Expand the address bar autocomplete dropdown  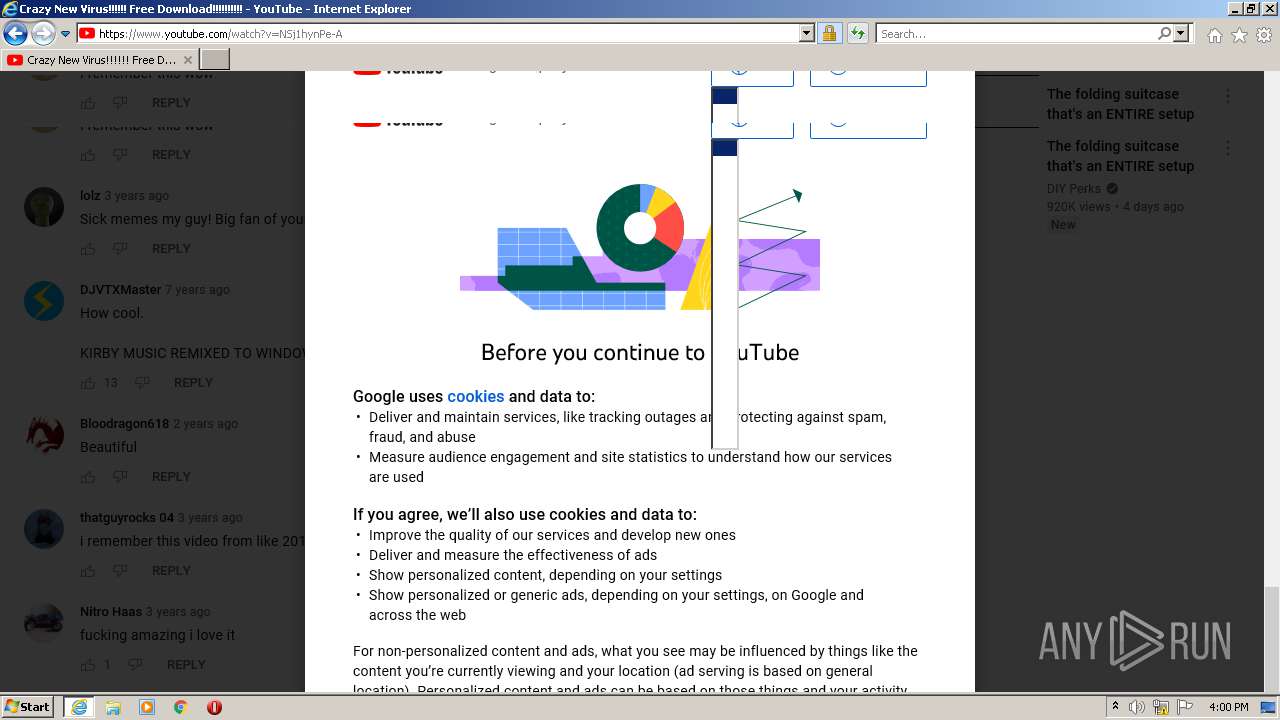pos(807,33)
